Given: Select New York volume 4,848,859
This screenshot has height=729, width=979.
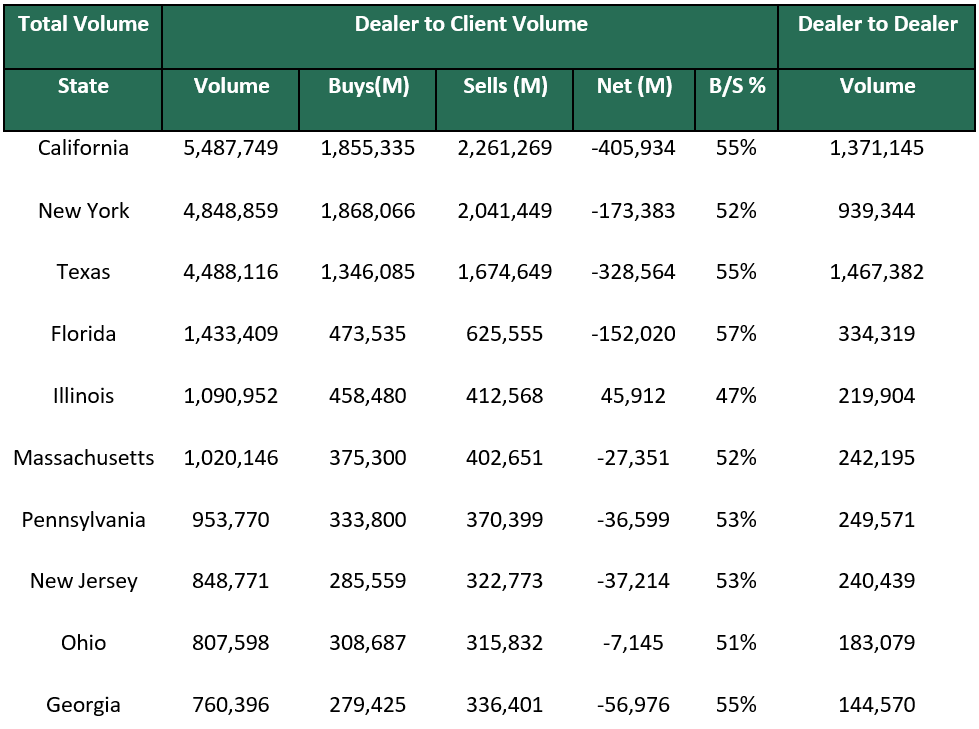Looking at the screenshot, I should click(230, 210).
